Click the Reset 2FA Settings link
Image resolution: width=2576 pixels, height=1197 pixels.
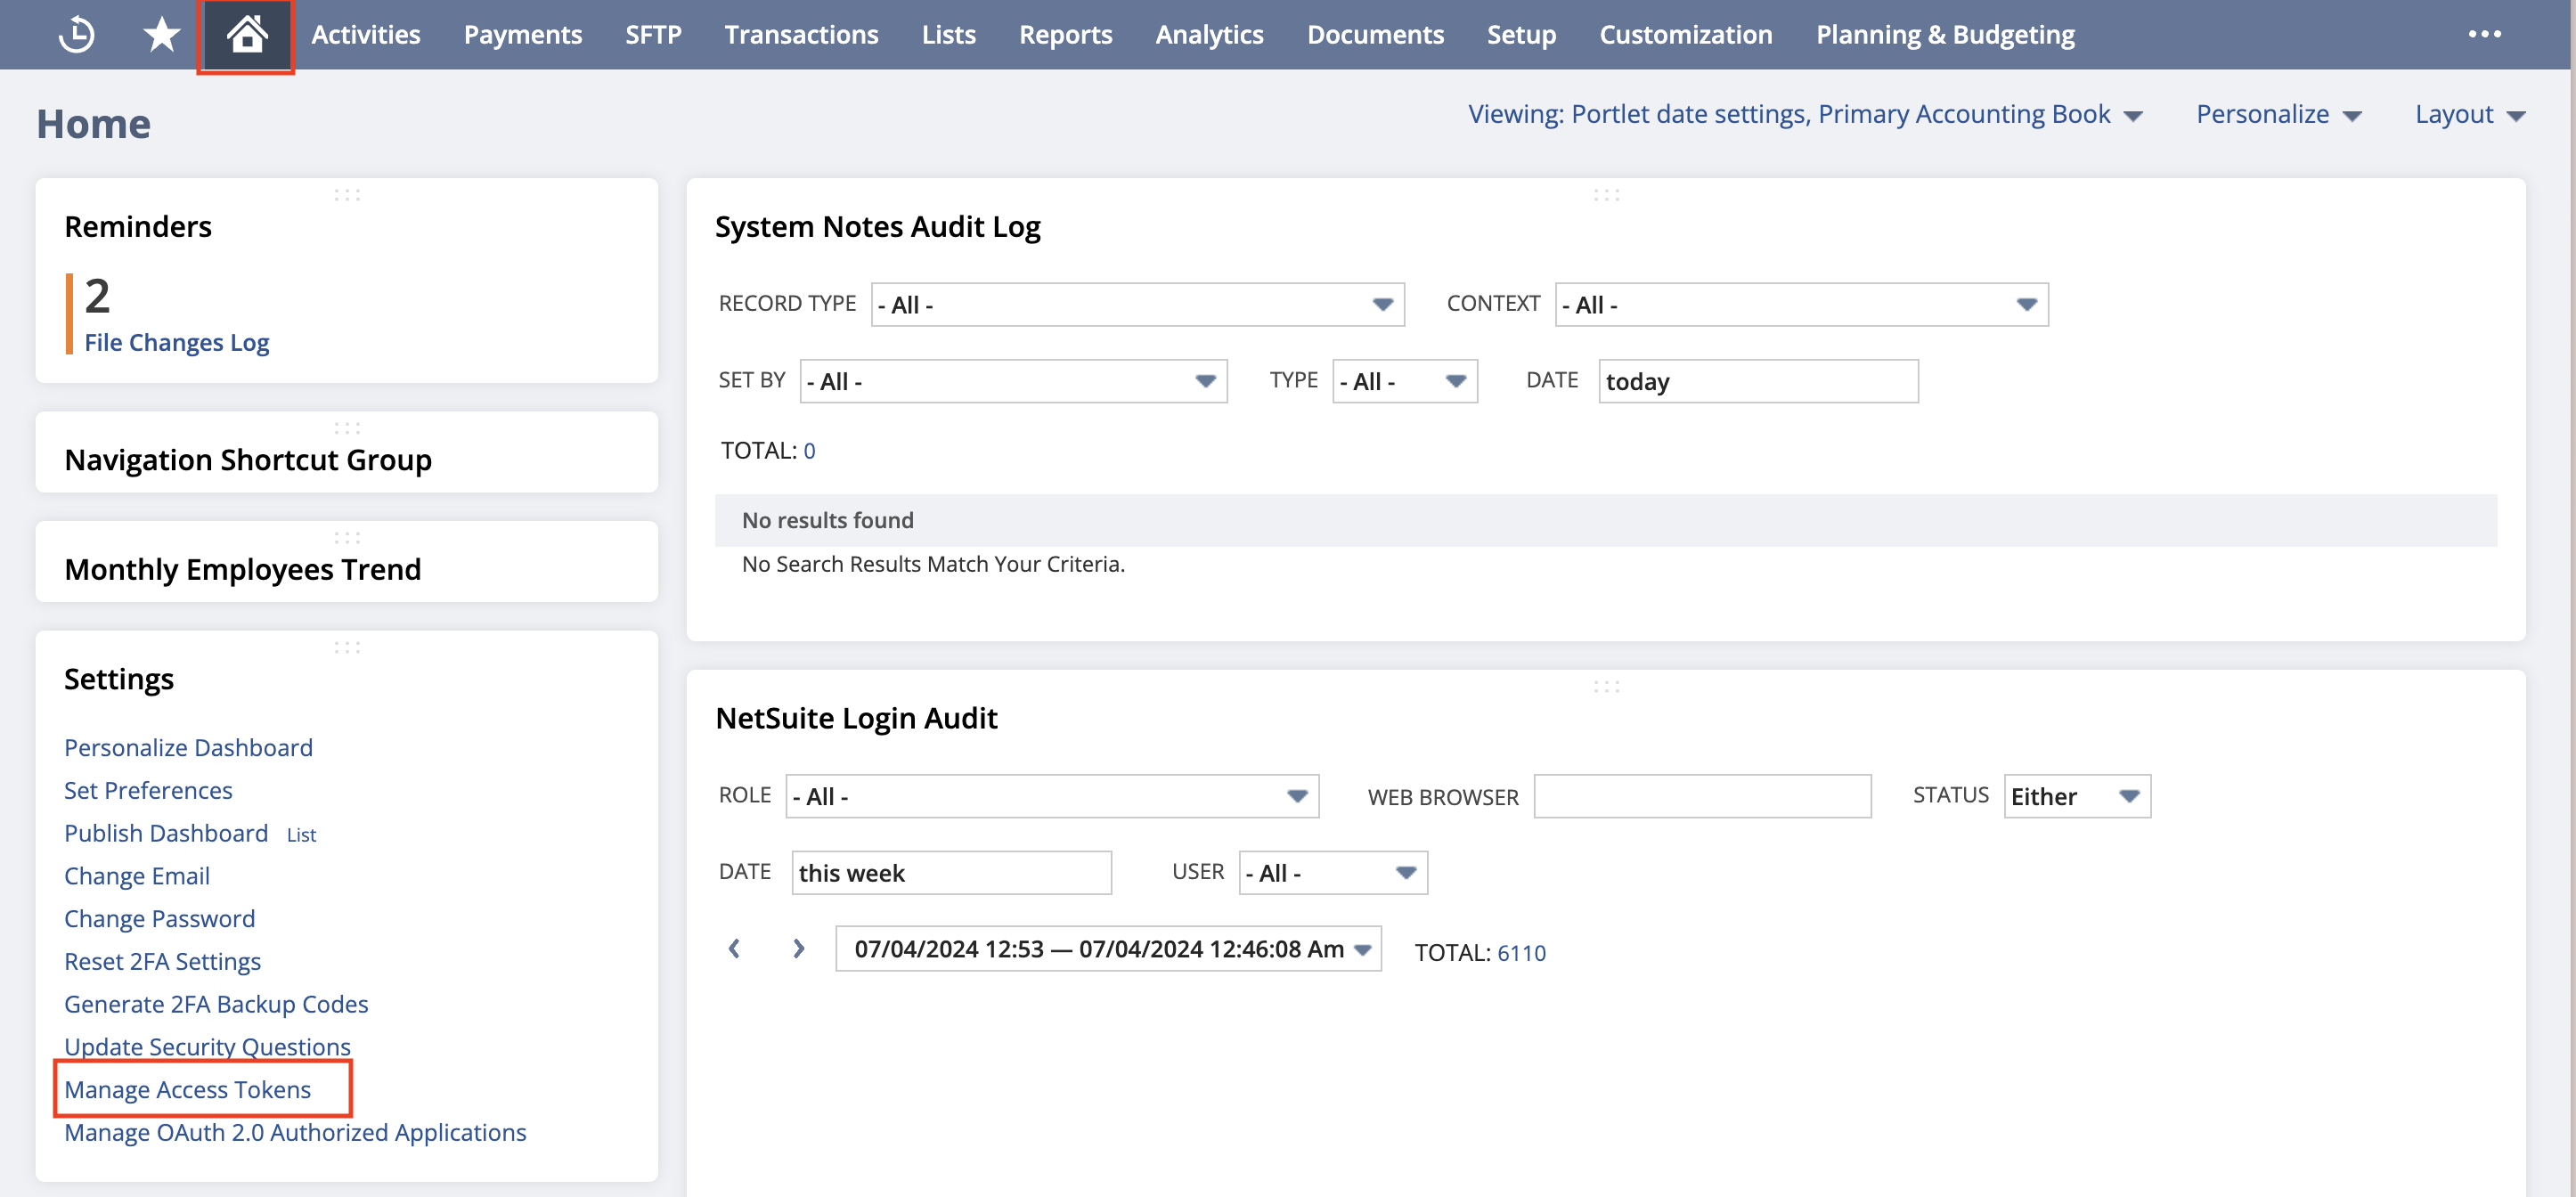[x=162, y=961]
